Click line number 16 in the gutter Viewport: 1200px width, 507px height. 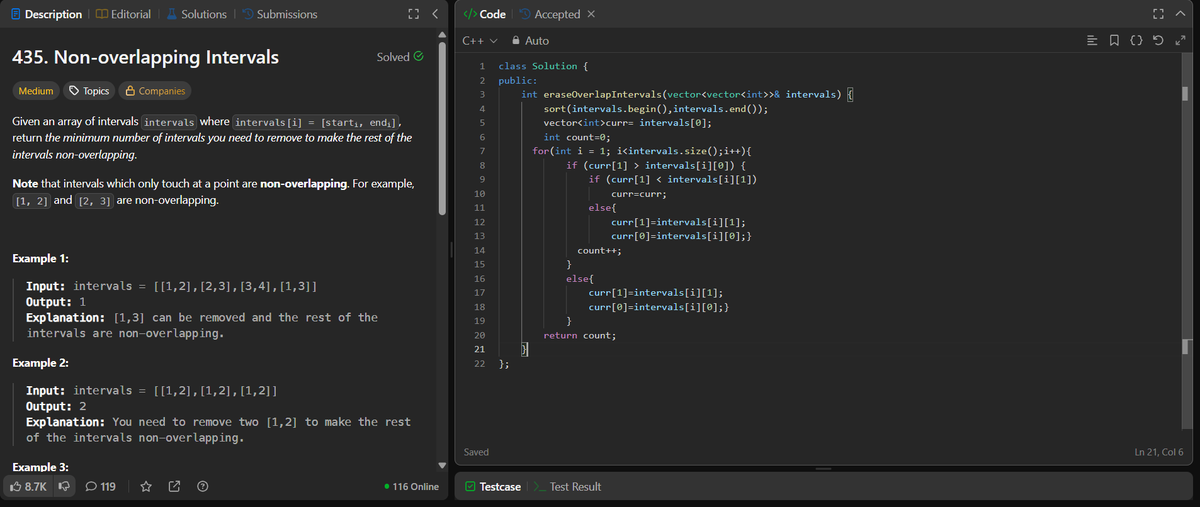click(479, 277)
